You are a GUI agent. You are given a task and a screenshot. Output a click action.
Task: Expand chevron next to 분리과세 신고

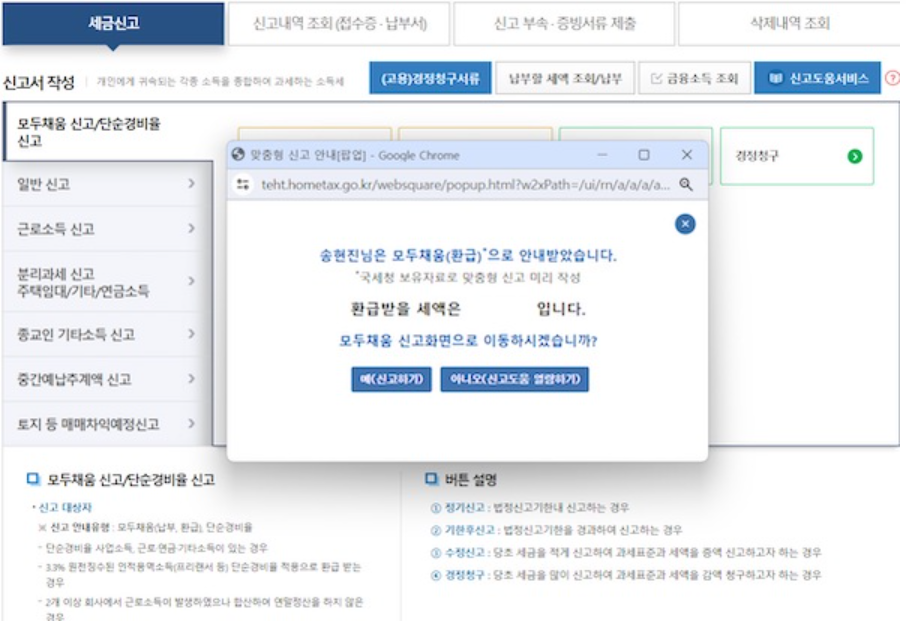pos(191,281)
